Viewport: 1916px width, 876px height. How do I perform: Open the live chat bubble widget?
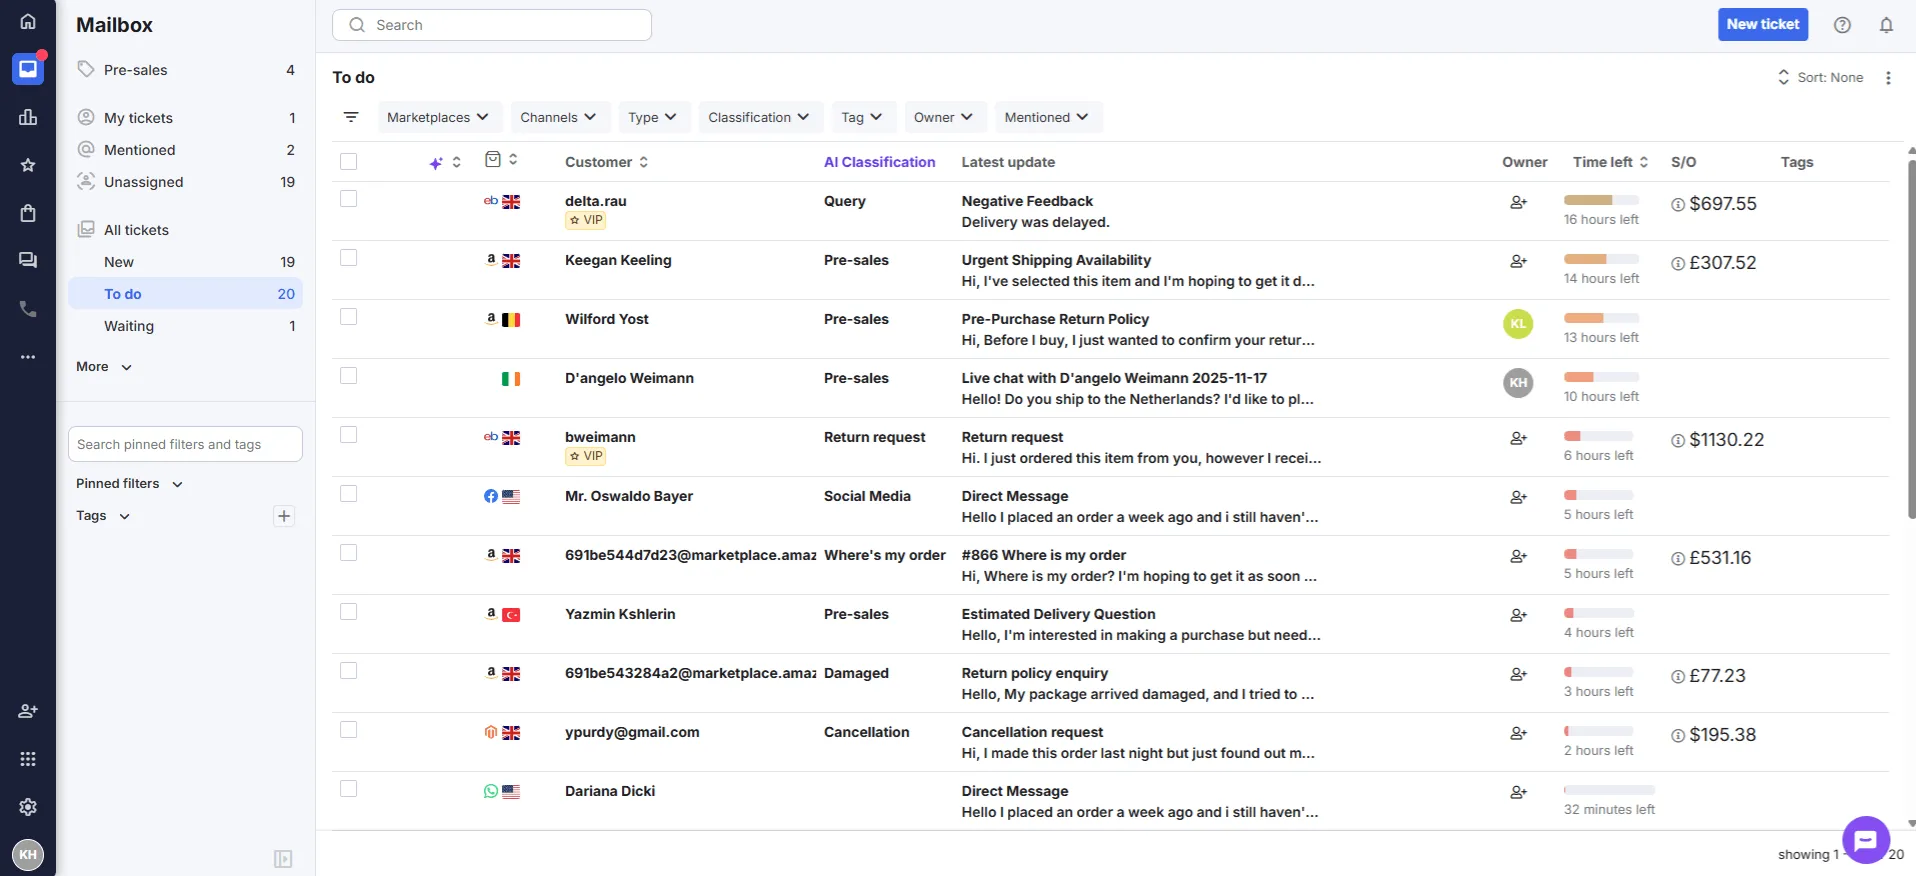1866,840
